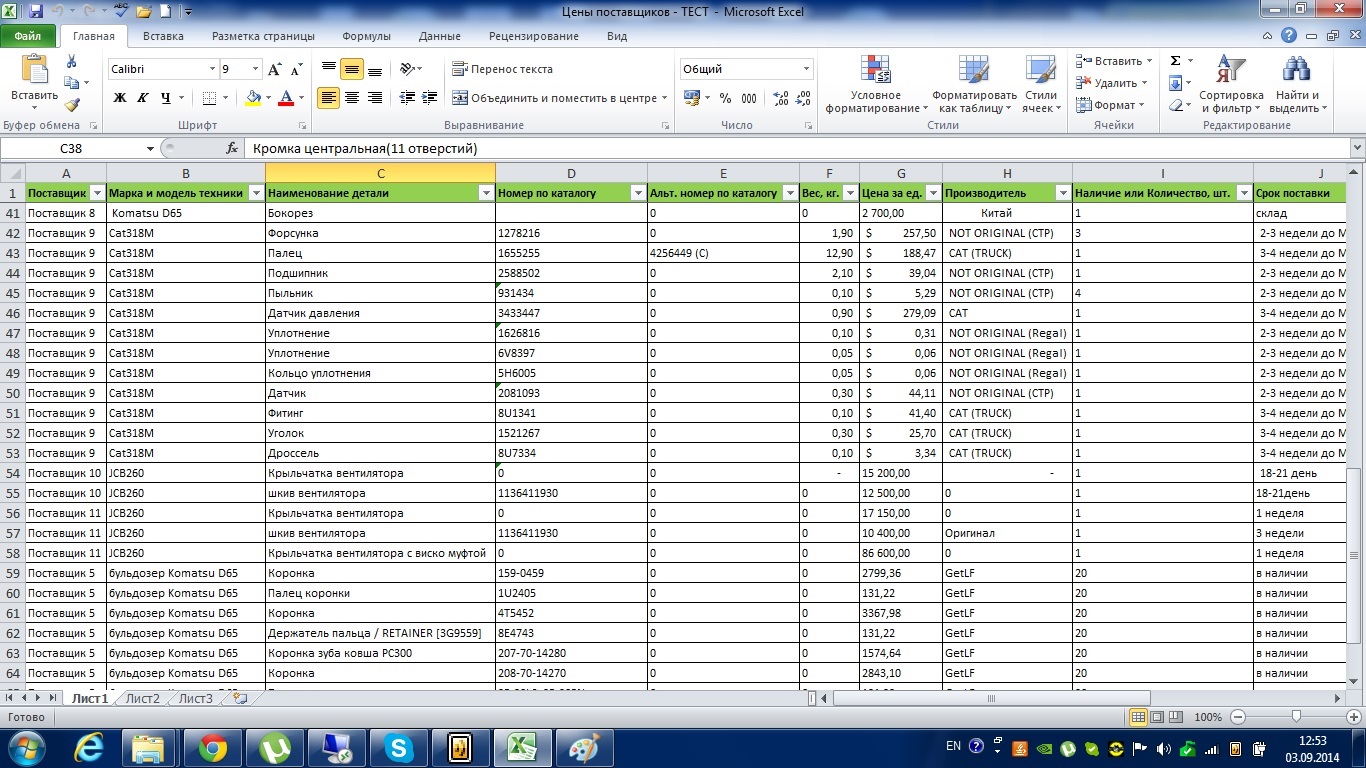Click the open folder icon in quick access toolbar
1366x768 pixels.
click(x=144, y=12)
